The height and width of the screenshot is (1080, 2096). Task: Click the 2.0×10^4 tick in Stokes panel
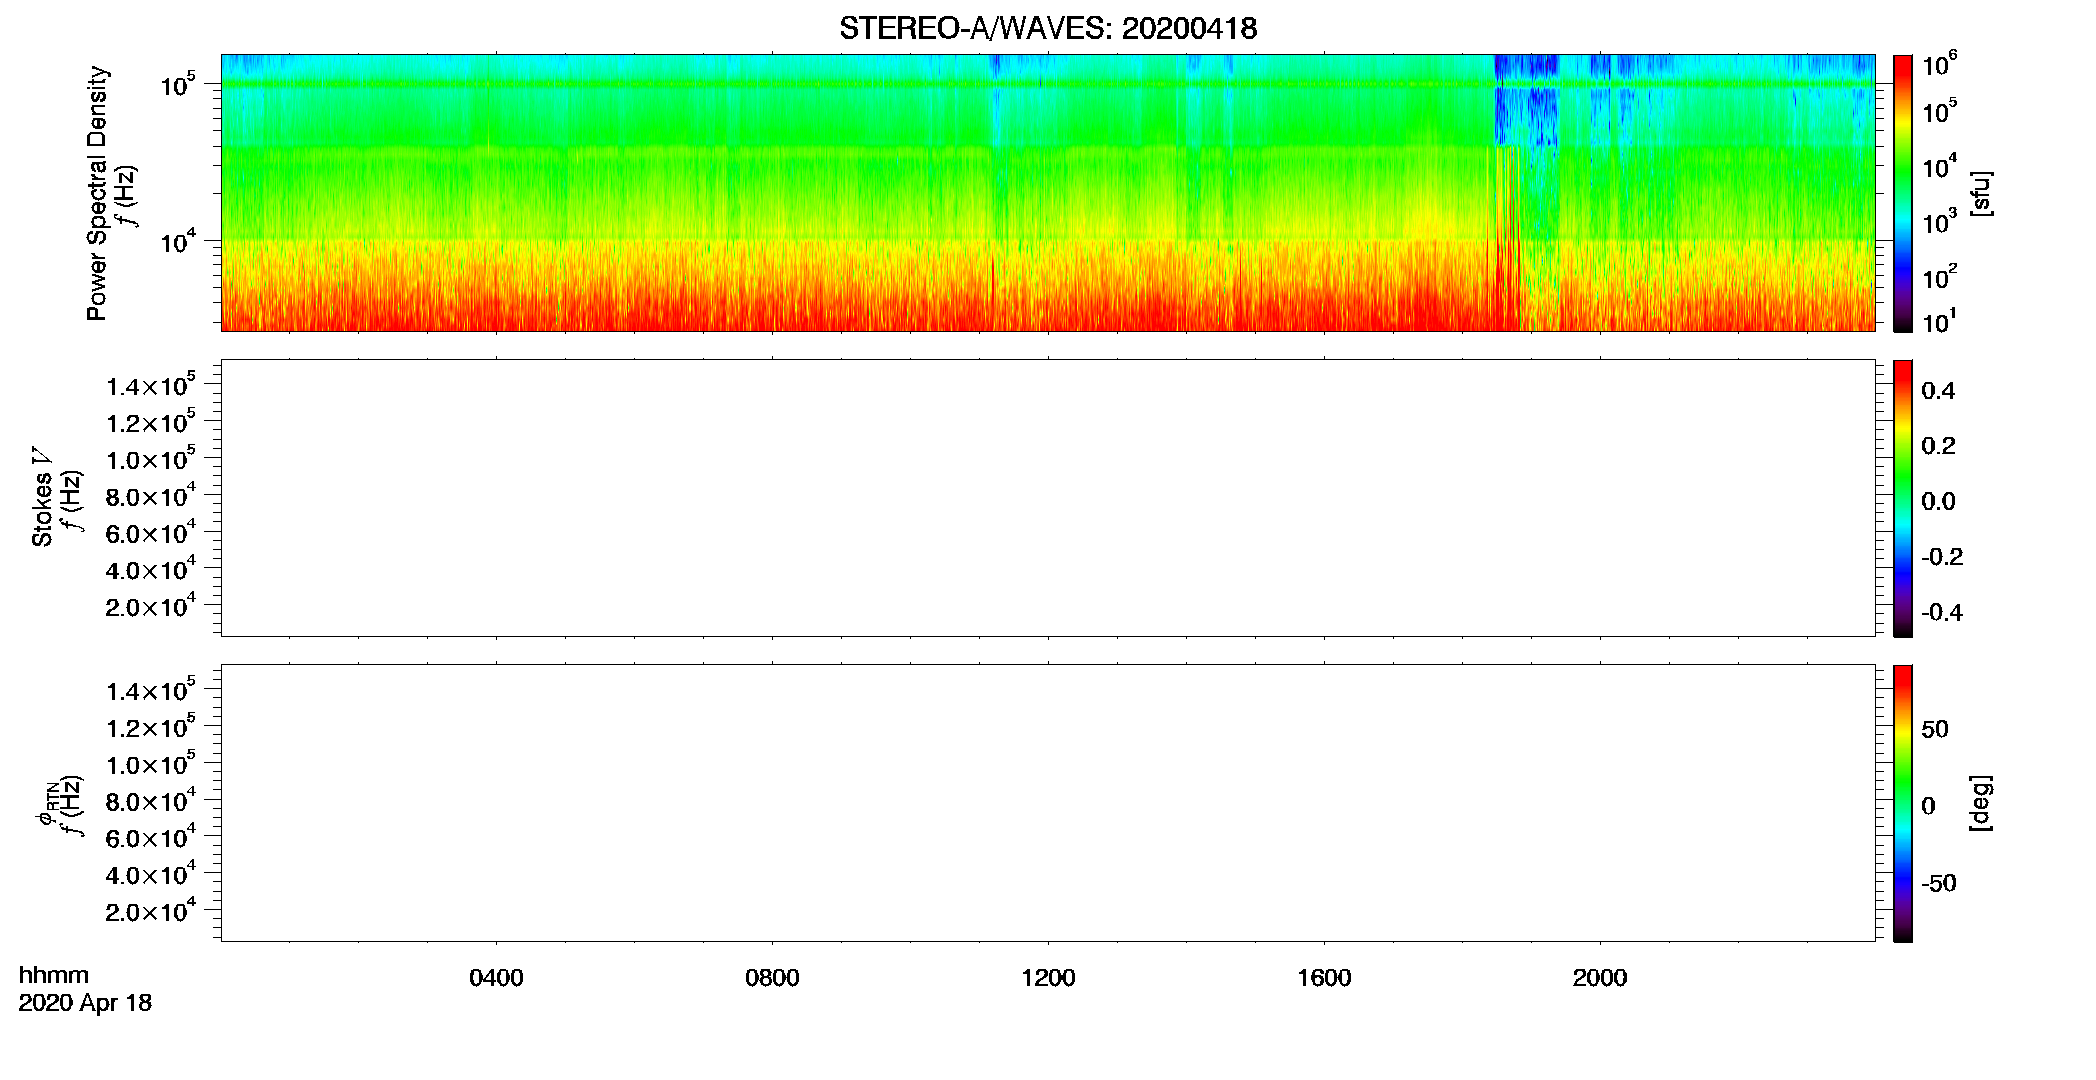151,606
